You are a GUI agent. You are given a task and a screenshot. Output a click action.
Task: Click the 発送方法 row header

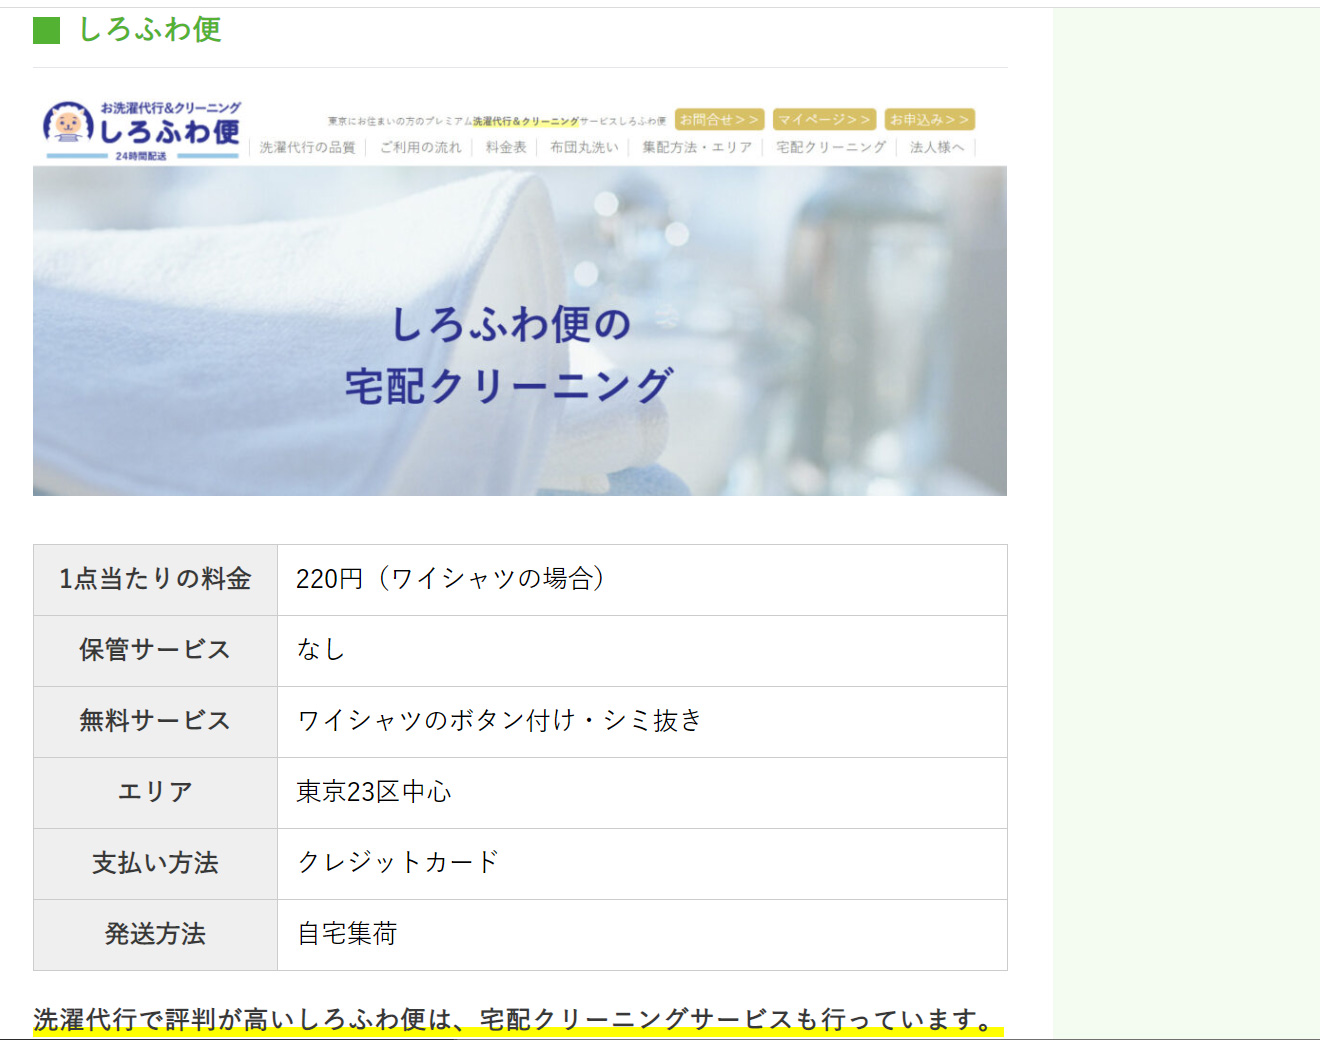coord(155,935)
